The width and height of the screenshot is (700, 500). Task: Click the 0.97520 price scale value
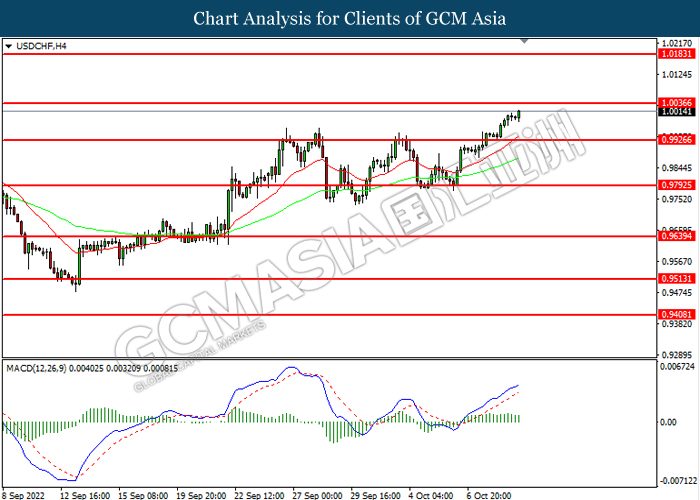coord(677,199)
